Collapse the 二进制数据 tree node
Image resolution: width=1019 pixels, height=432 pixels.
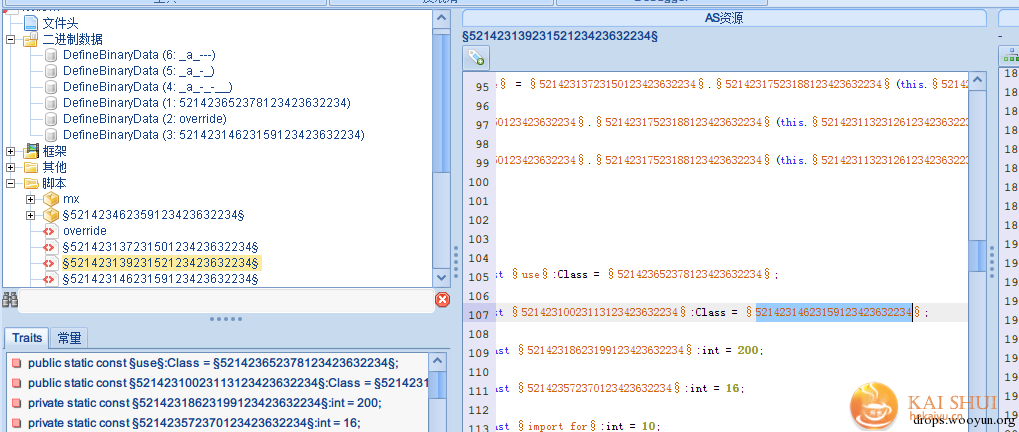10,40
